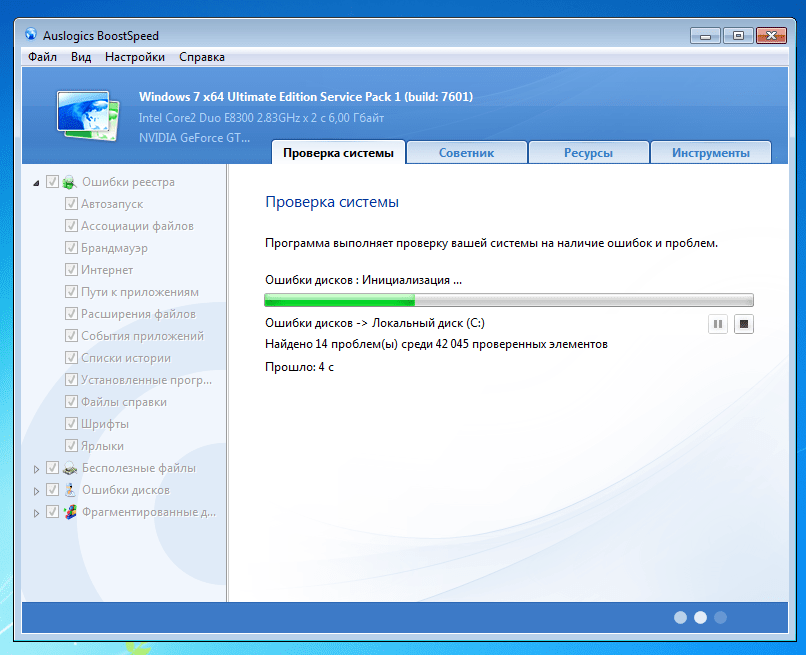Toggle the Пути к приложениям checkbox
This screenshot has width=806, height=655.
[x=71, y=292]
